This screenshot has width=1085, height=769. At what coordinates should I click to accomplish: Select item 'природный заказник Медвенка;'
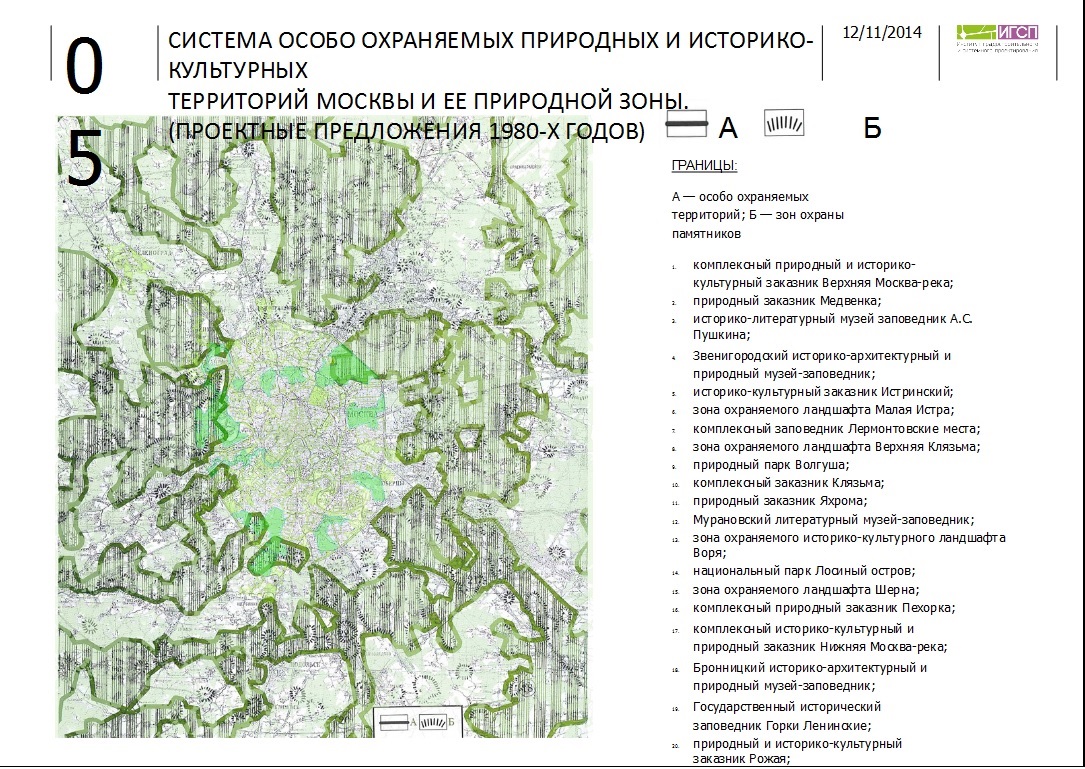click(x=787, y=300)
